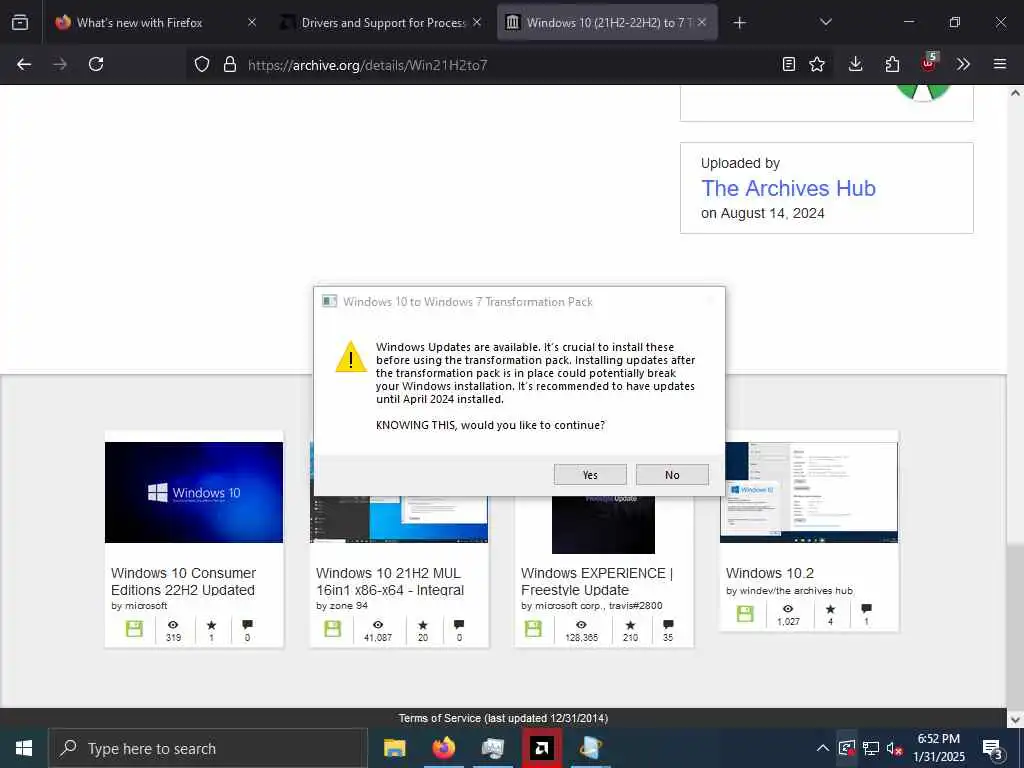1024x768 pixels.
Task: Open the Firefox downloads panel
Action: [856, 64]
